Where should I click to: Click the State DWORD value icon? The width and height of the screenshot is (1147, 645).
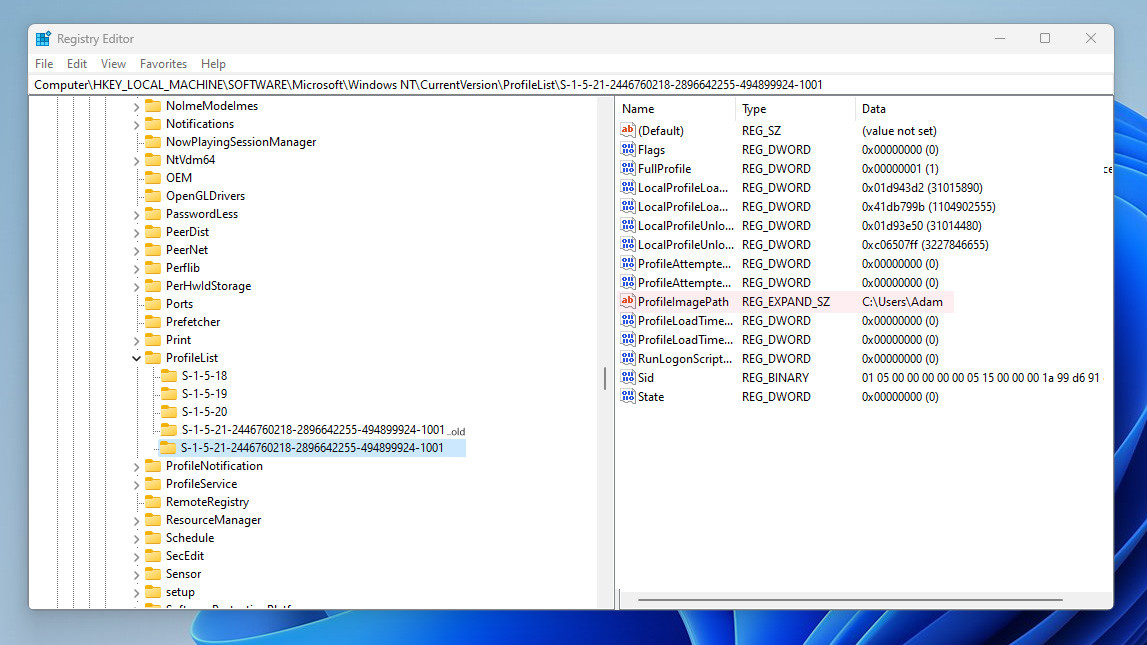tap(628, 396)
